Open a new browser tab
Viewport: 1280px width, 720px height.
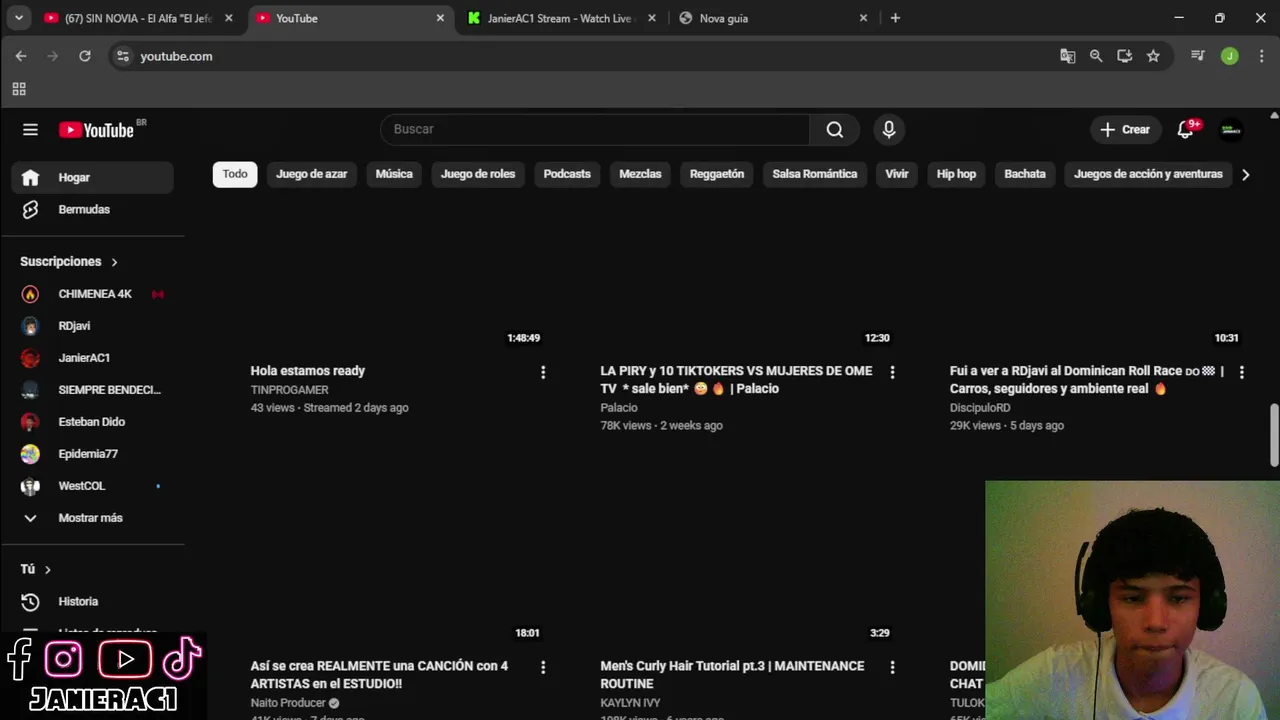coord(895,18)
